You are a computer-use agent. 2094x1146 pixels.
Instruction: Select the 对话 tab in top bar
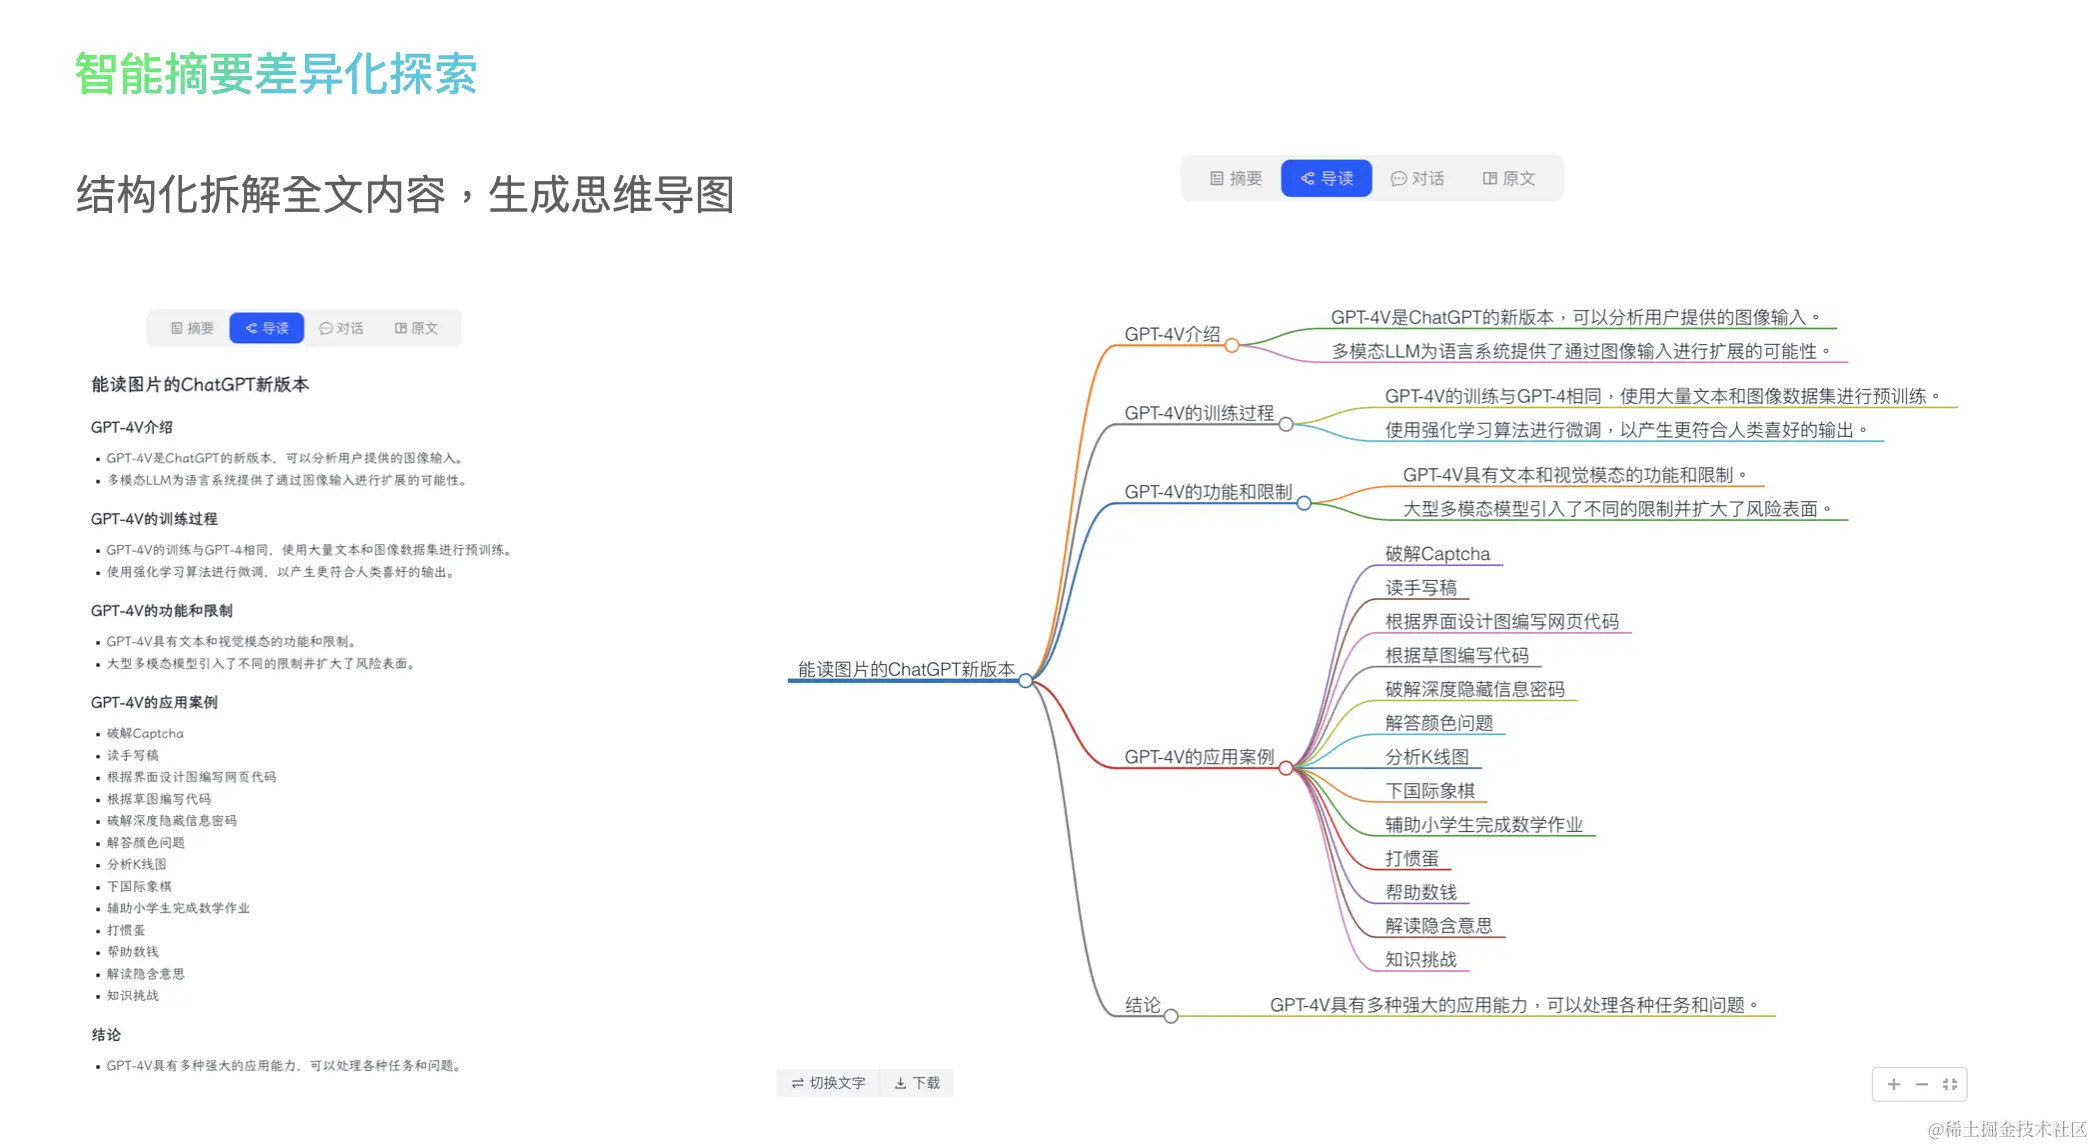coord(1417,178)
